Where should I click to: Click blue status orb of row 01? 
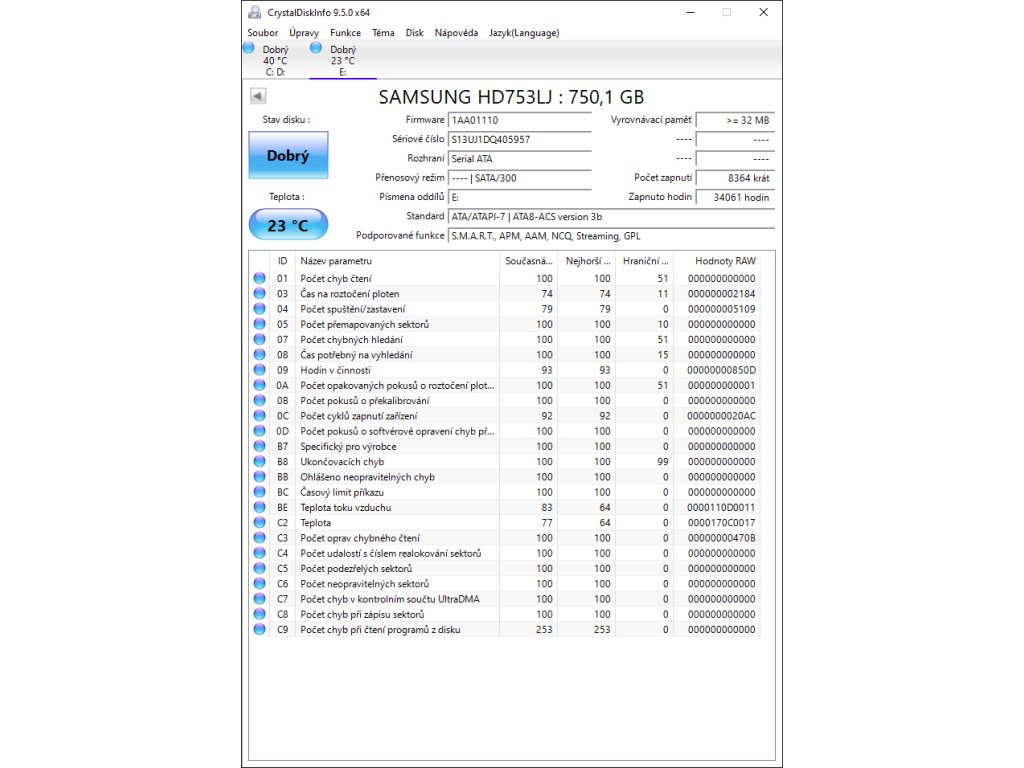pos(260,278)
